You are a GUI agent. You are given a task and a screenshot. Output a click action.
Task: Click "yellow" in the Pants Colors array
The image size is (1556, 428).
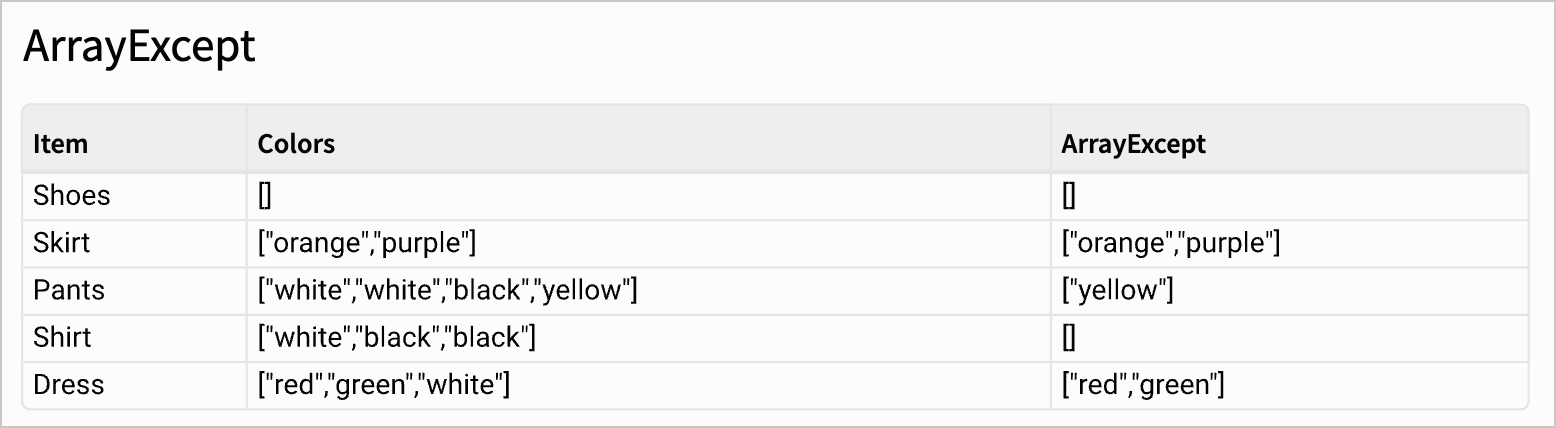pos(586,290)
